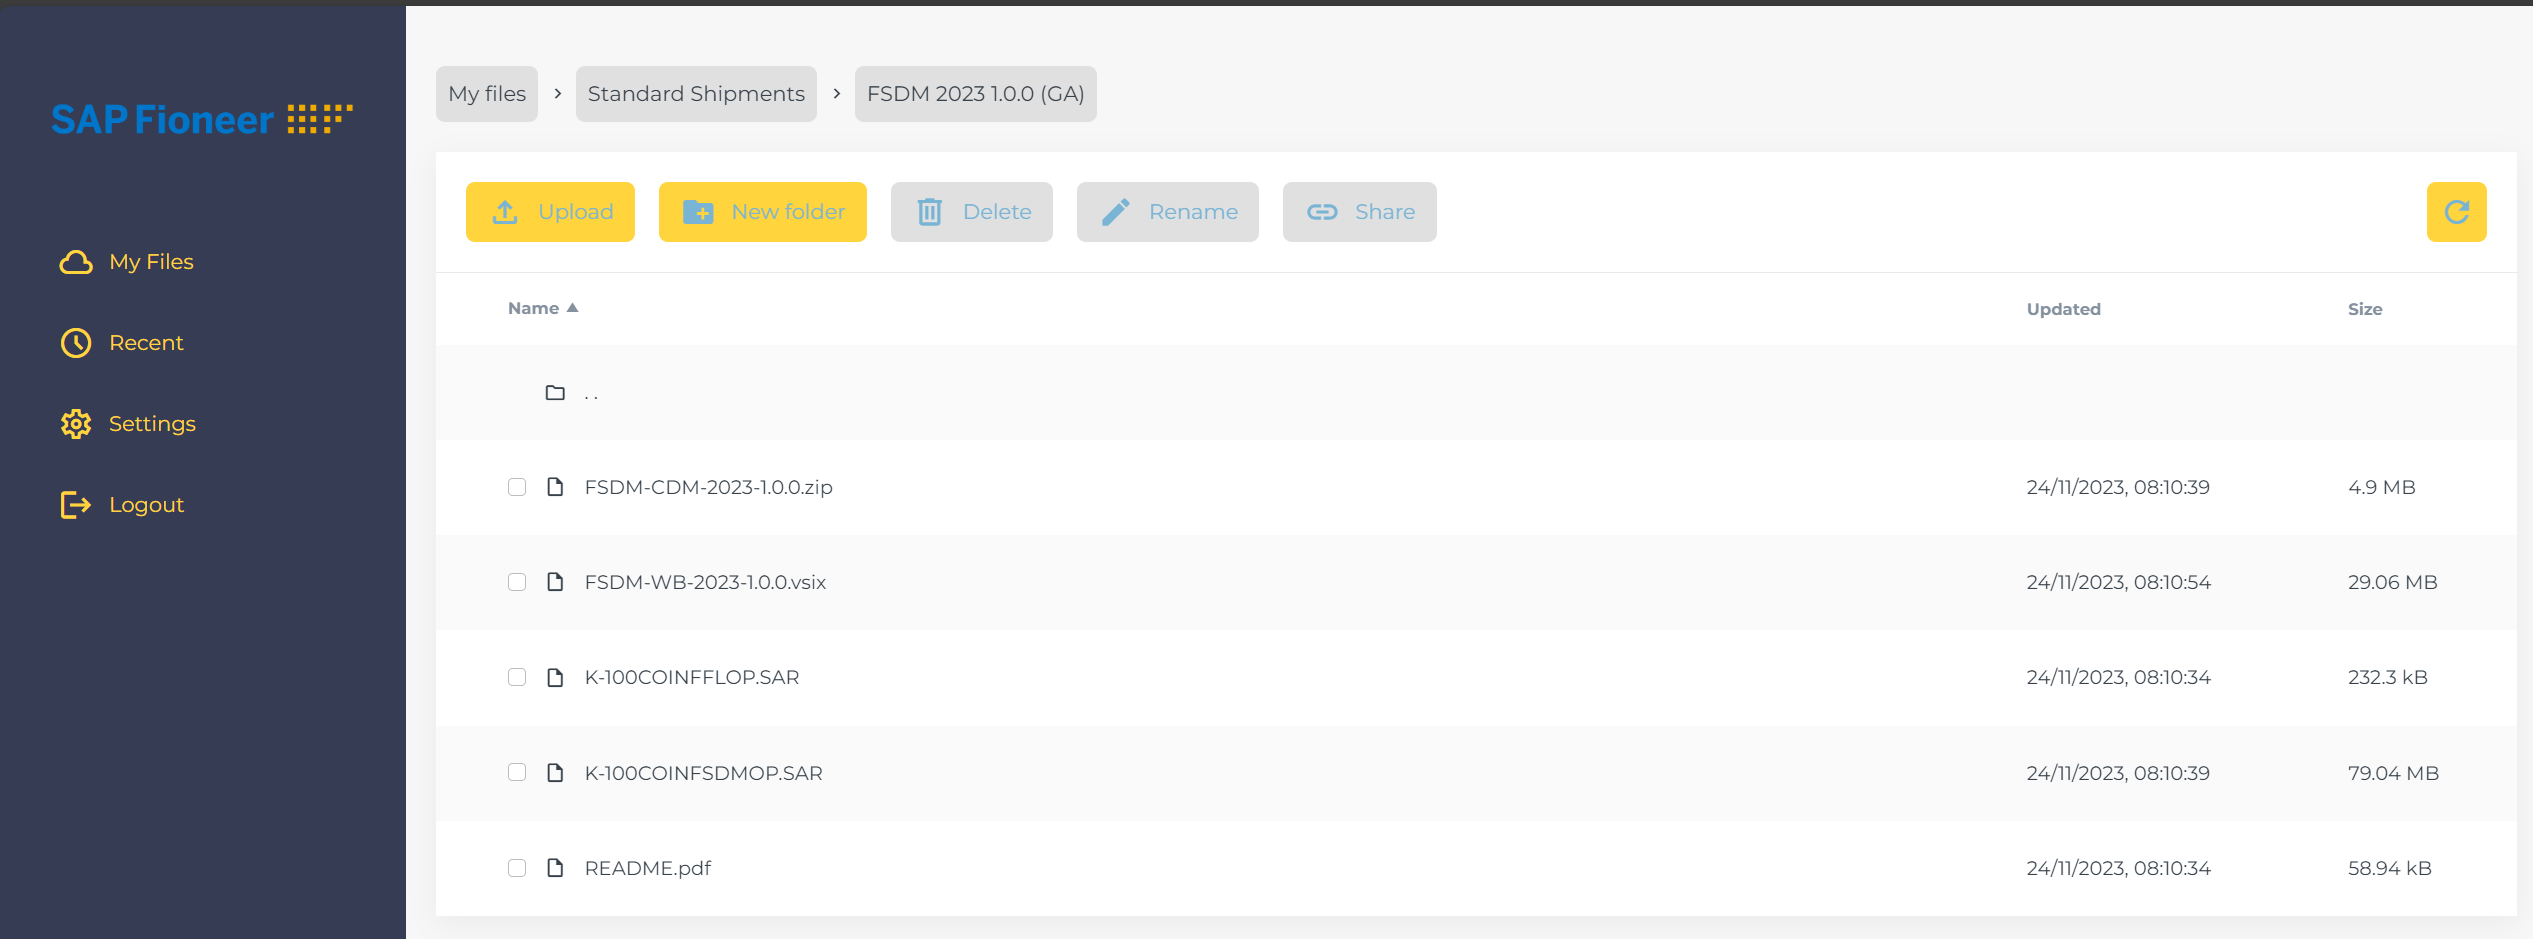Click file icon next to K-100COINFFLOP.SAR

point(555,677)
